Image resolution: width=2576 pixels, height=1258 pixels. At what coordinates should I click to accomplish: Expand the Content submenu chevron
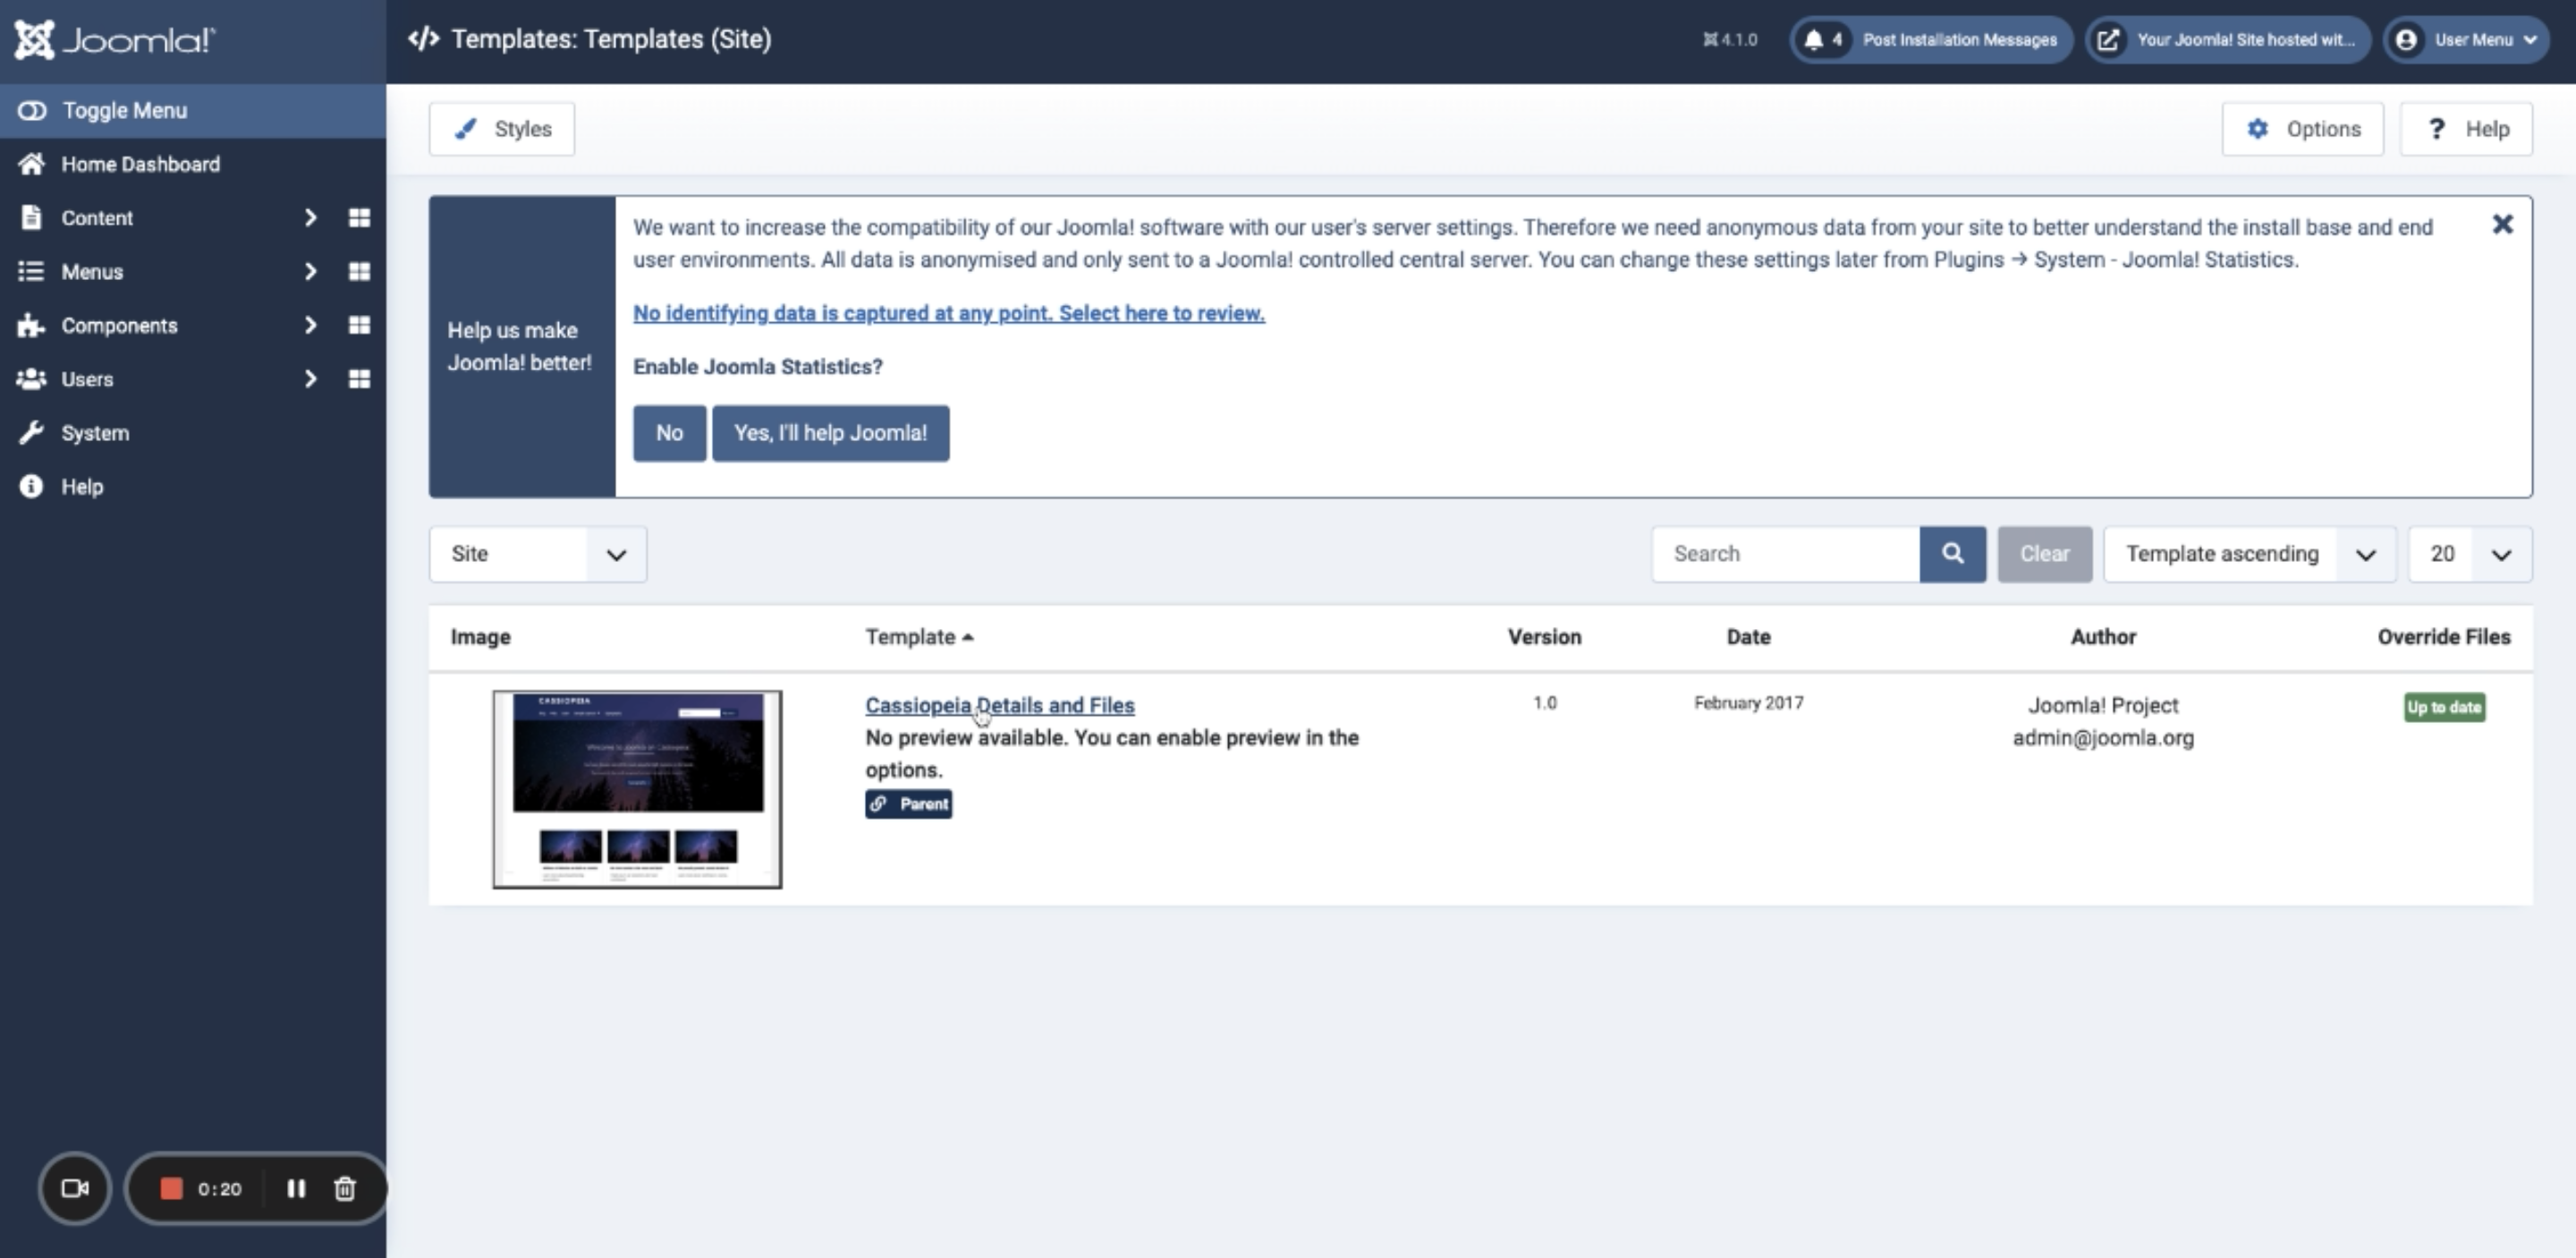pos(310,218)
